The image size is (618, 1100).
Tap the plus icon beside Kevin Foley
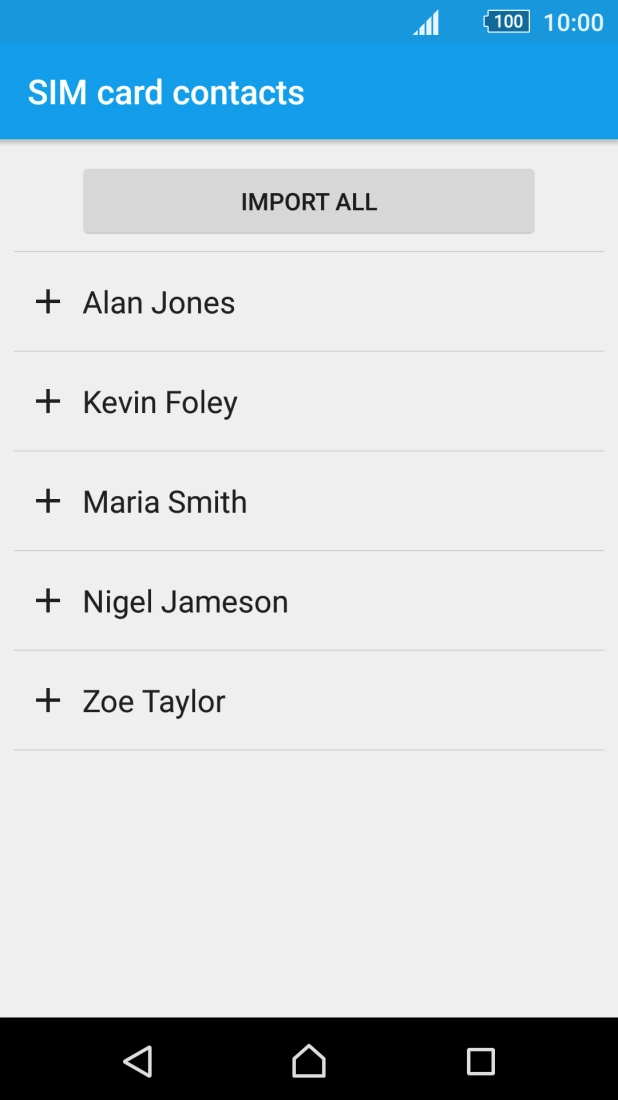48,402
